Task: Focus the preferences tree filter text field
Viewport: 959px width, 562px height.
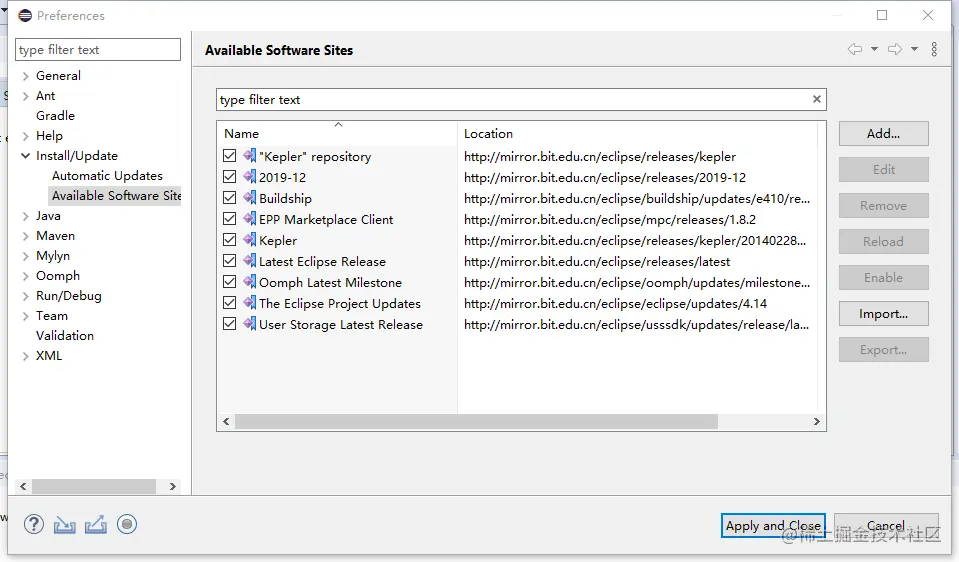Action: (x=98, y=50)
